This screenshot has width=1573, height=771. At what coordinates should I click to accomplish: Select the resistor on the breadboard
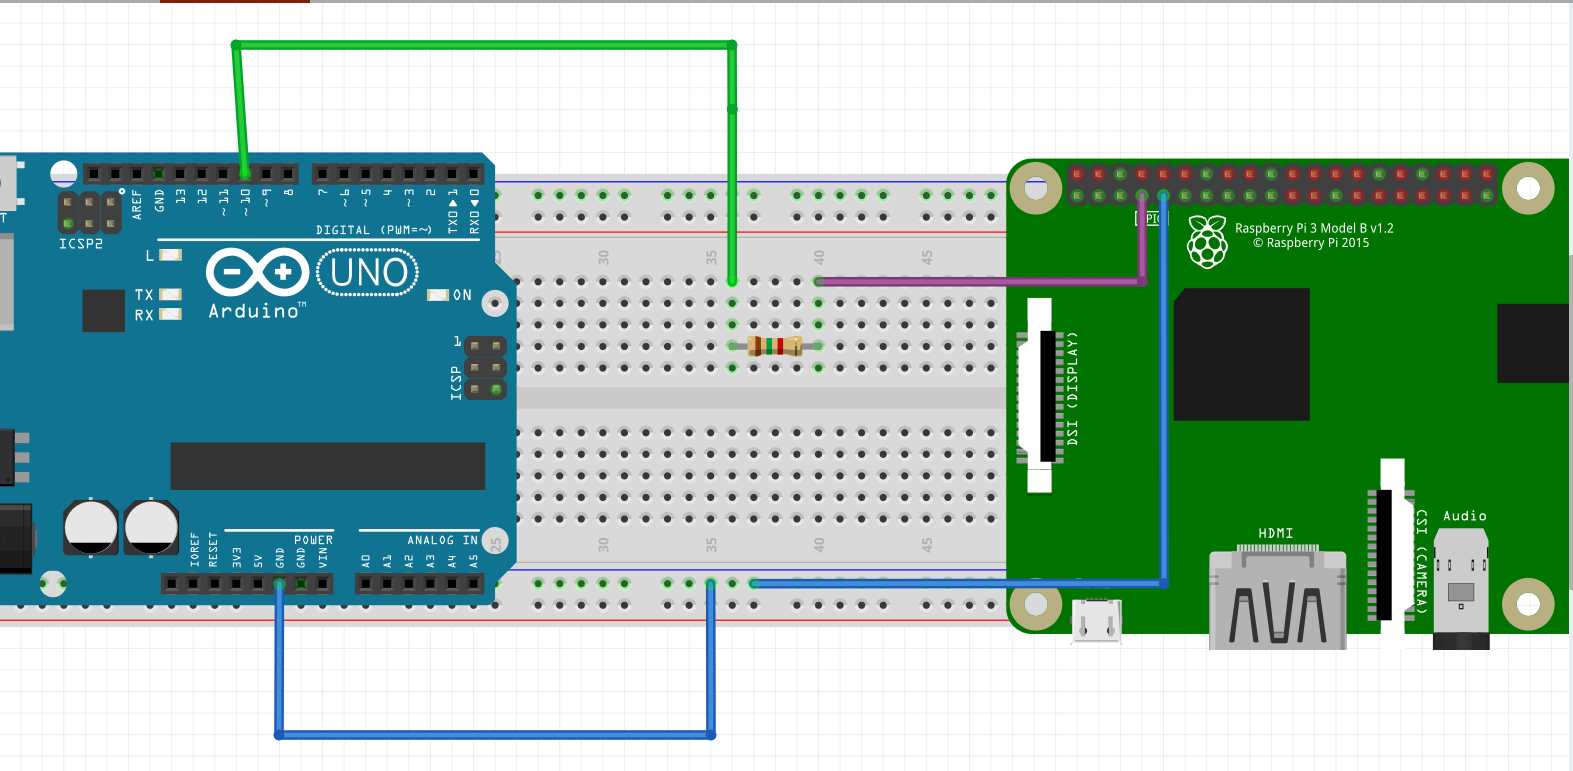775,346
